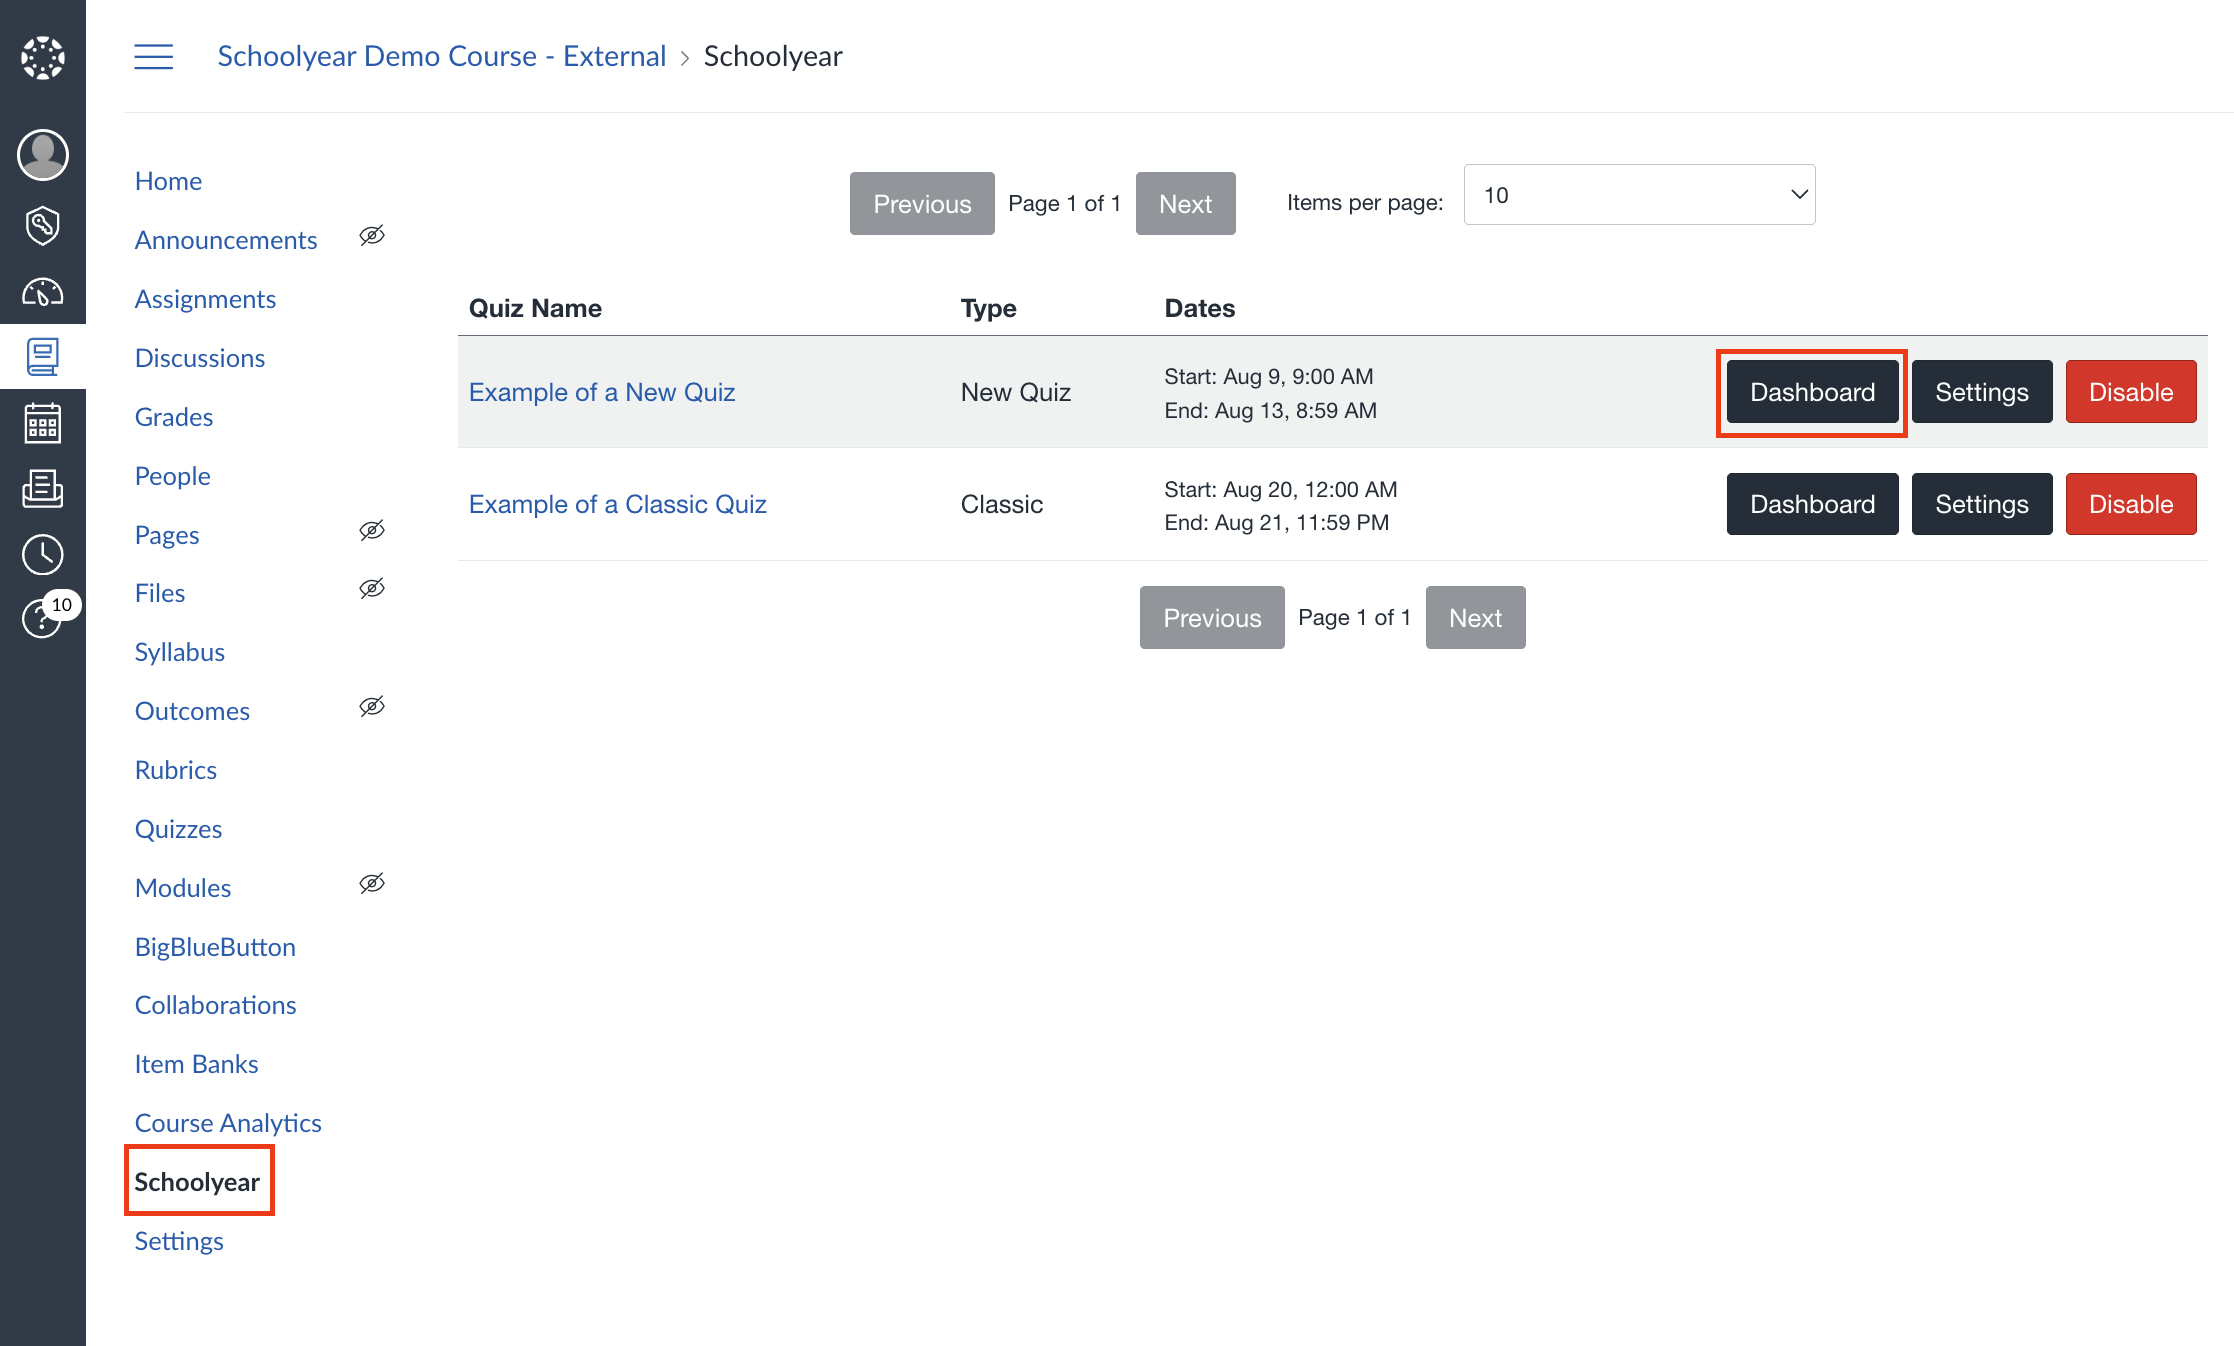Open the Admin shield icon
The image size is (2234, 1346).
[43, 225]
